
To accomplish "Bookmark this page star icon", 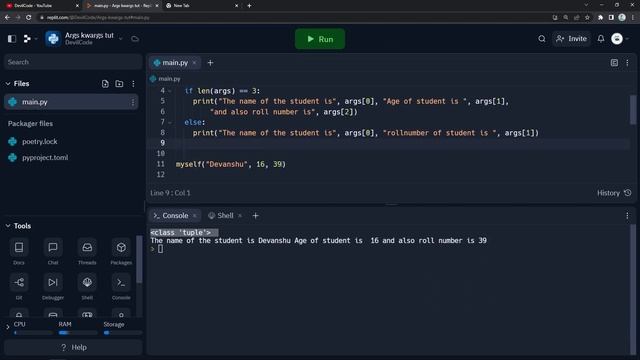I will coord(587,18).
